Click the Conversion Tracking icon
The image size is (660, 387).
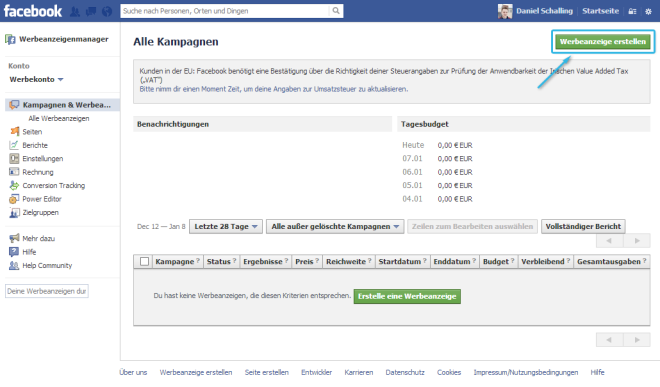[14, 185]
